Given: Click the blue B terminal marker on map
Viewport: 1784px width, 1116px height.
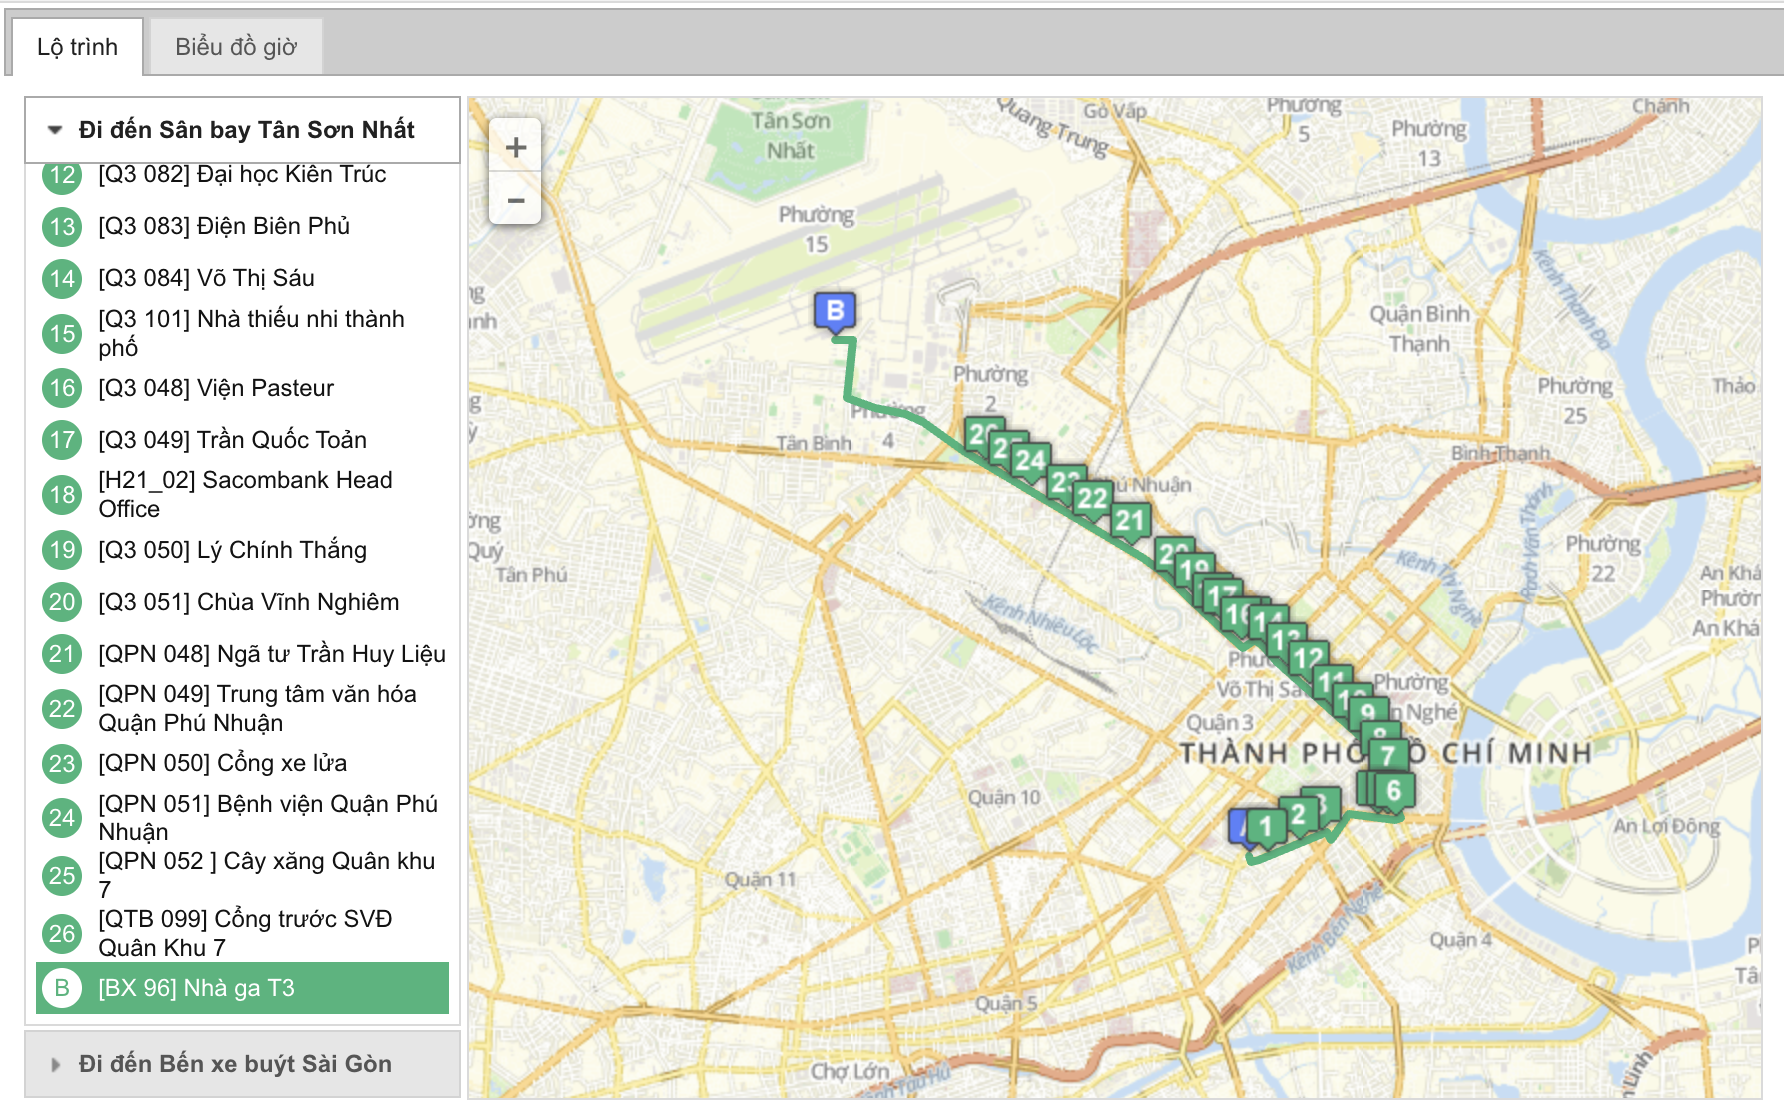Looking at the screenshot, I should coord(835,314).
